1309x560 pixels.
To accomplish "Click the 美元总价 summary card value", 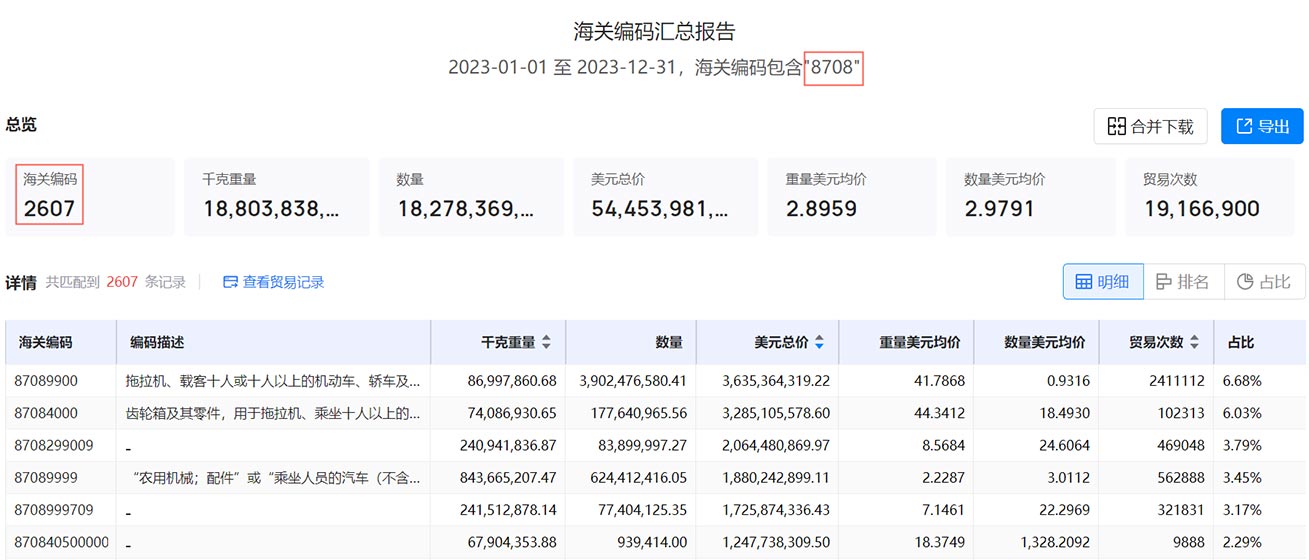I will coord(659,209).
